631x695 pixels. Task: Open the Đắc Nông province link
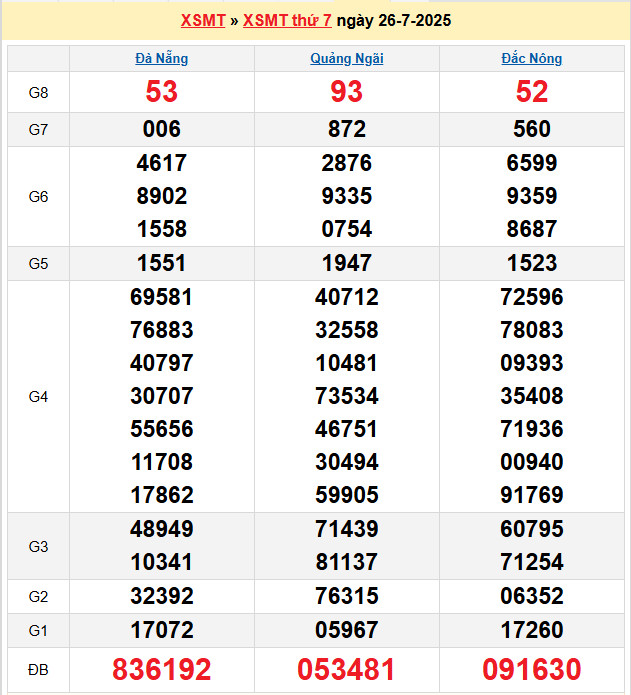click(532, 59)
